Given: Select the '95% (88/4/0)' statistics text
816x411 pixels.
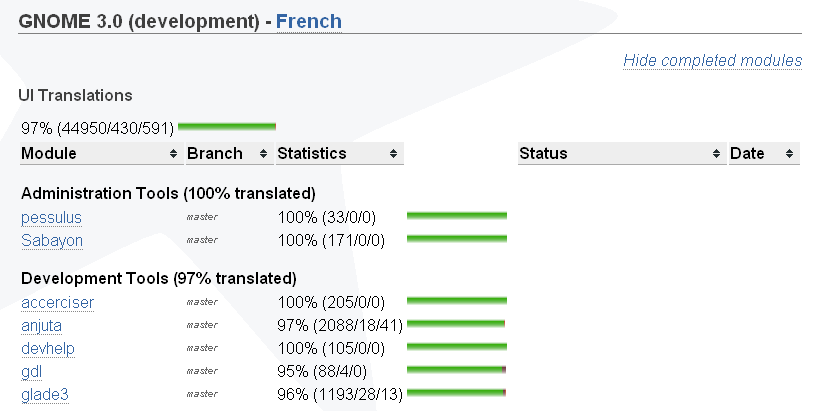Looking at the screenshot, I should point(322,371).
